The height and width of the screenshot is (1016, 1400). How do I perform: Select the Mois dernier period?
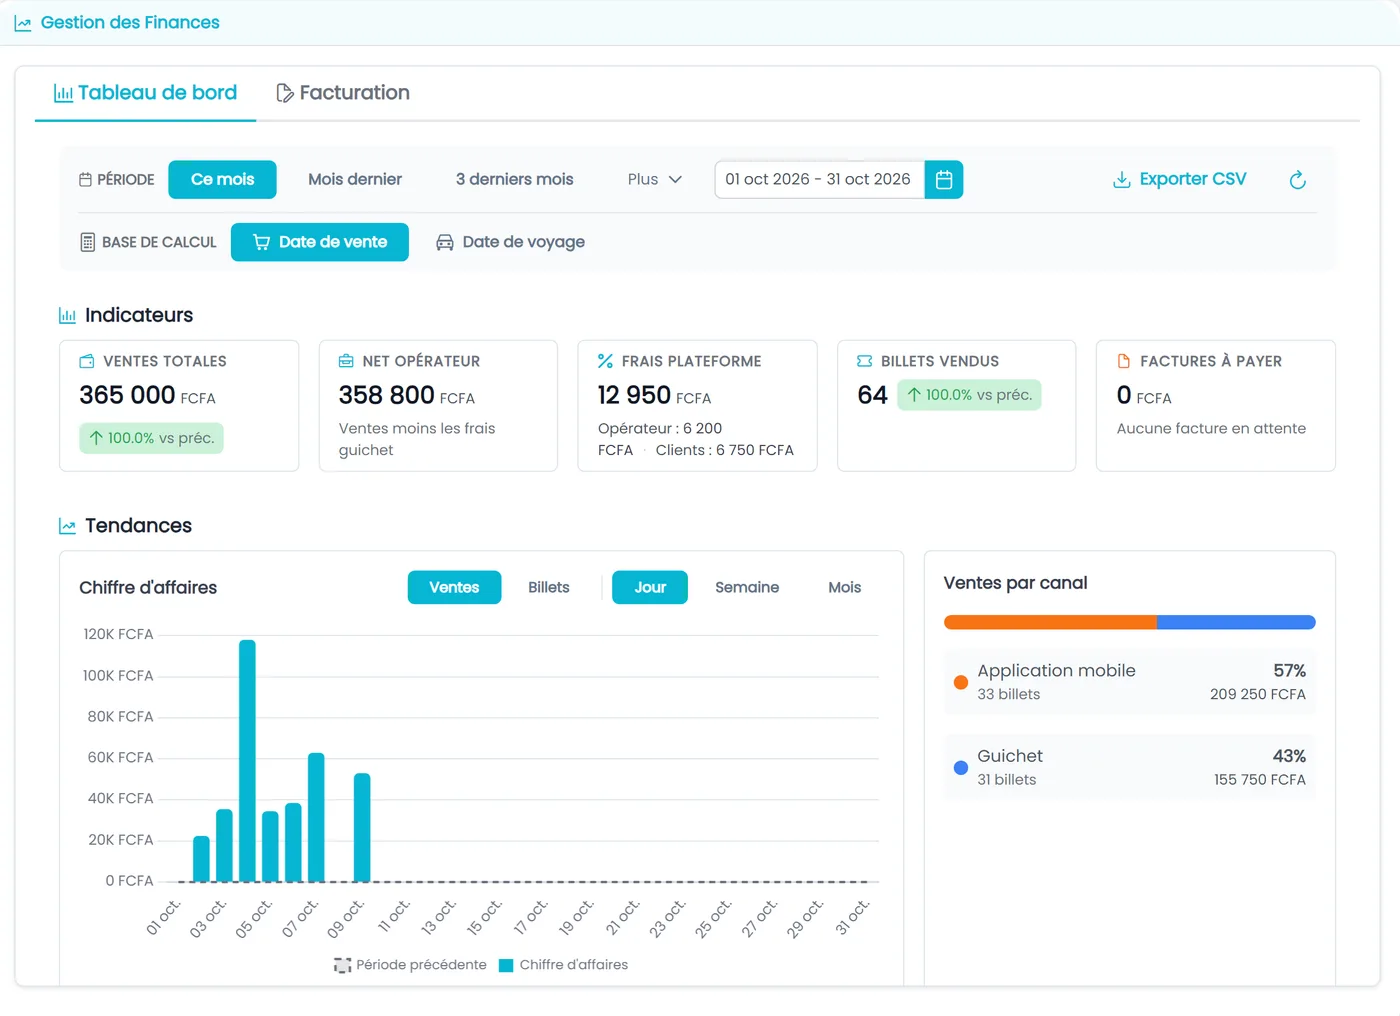click(355, 180)
